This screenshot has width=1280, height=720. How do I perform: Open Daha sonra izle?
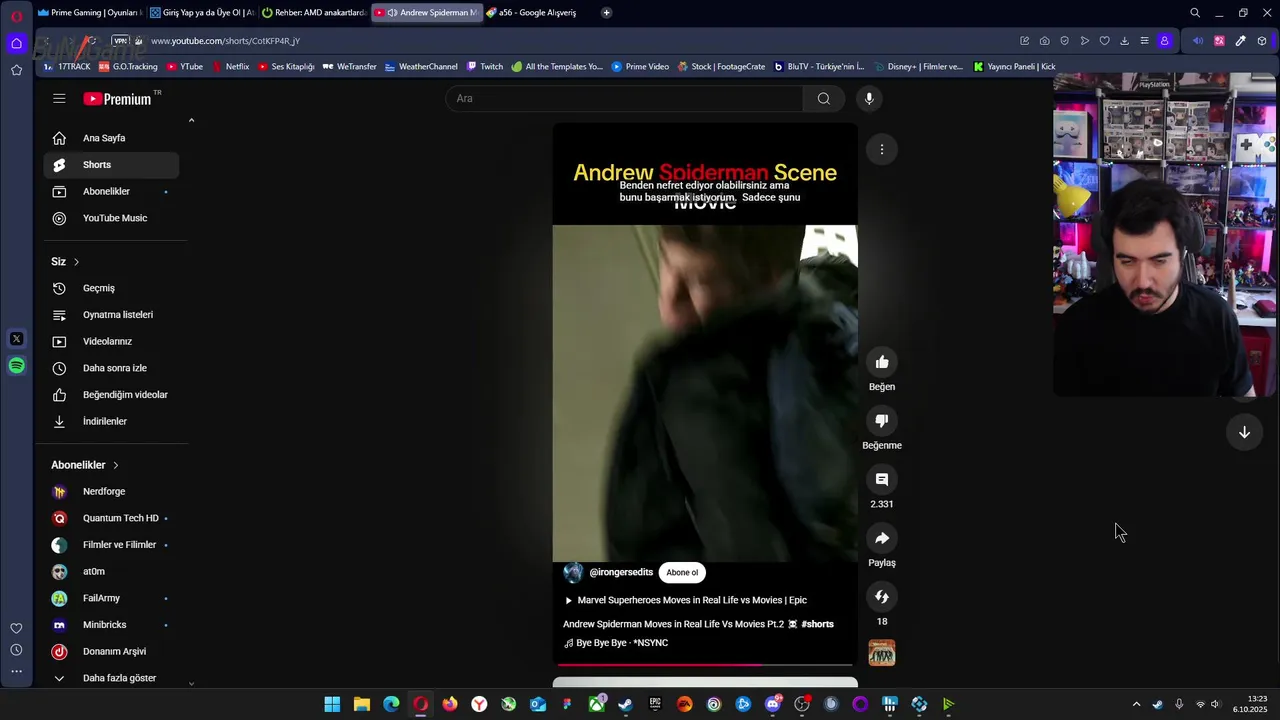point(111,368)
